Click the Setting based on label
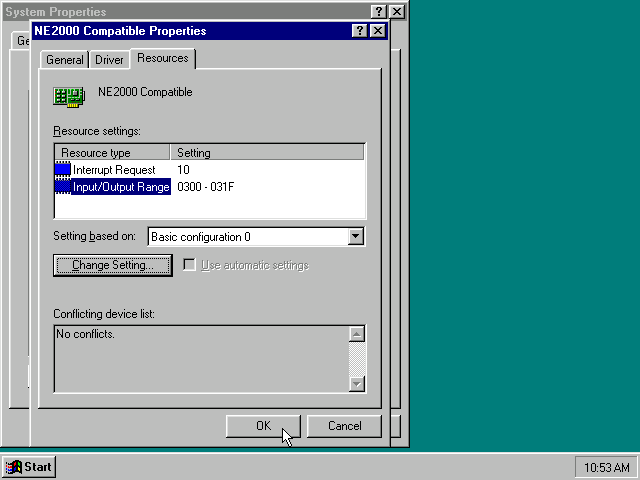The width and height of the screenshot is (640, 480). pyautogui.click(x=94, y=236)
